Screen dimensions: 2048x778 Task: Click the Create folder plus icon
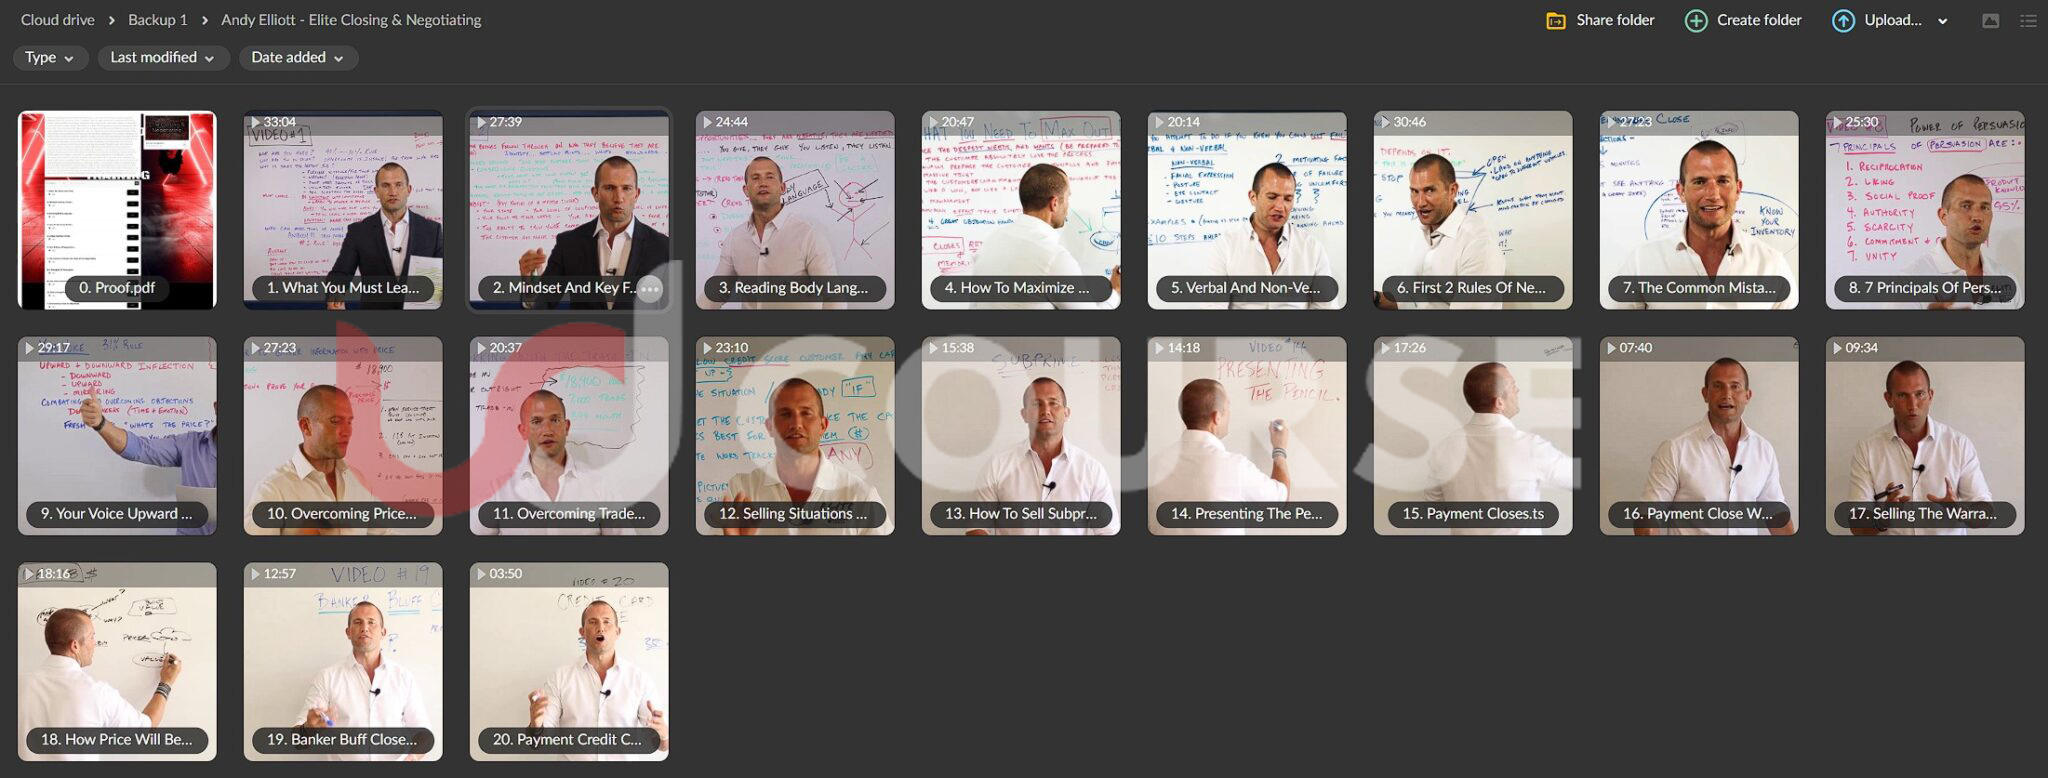[x=1696, y=21]
